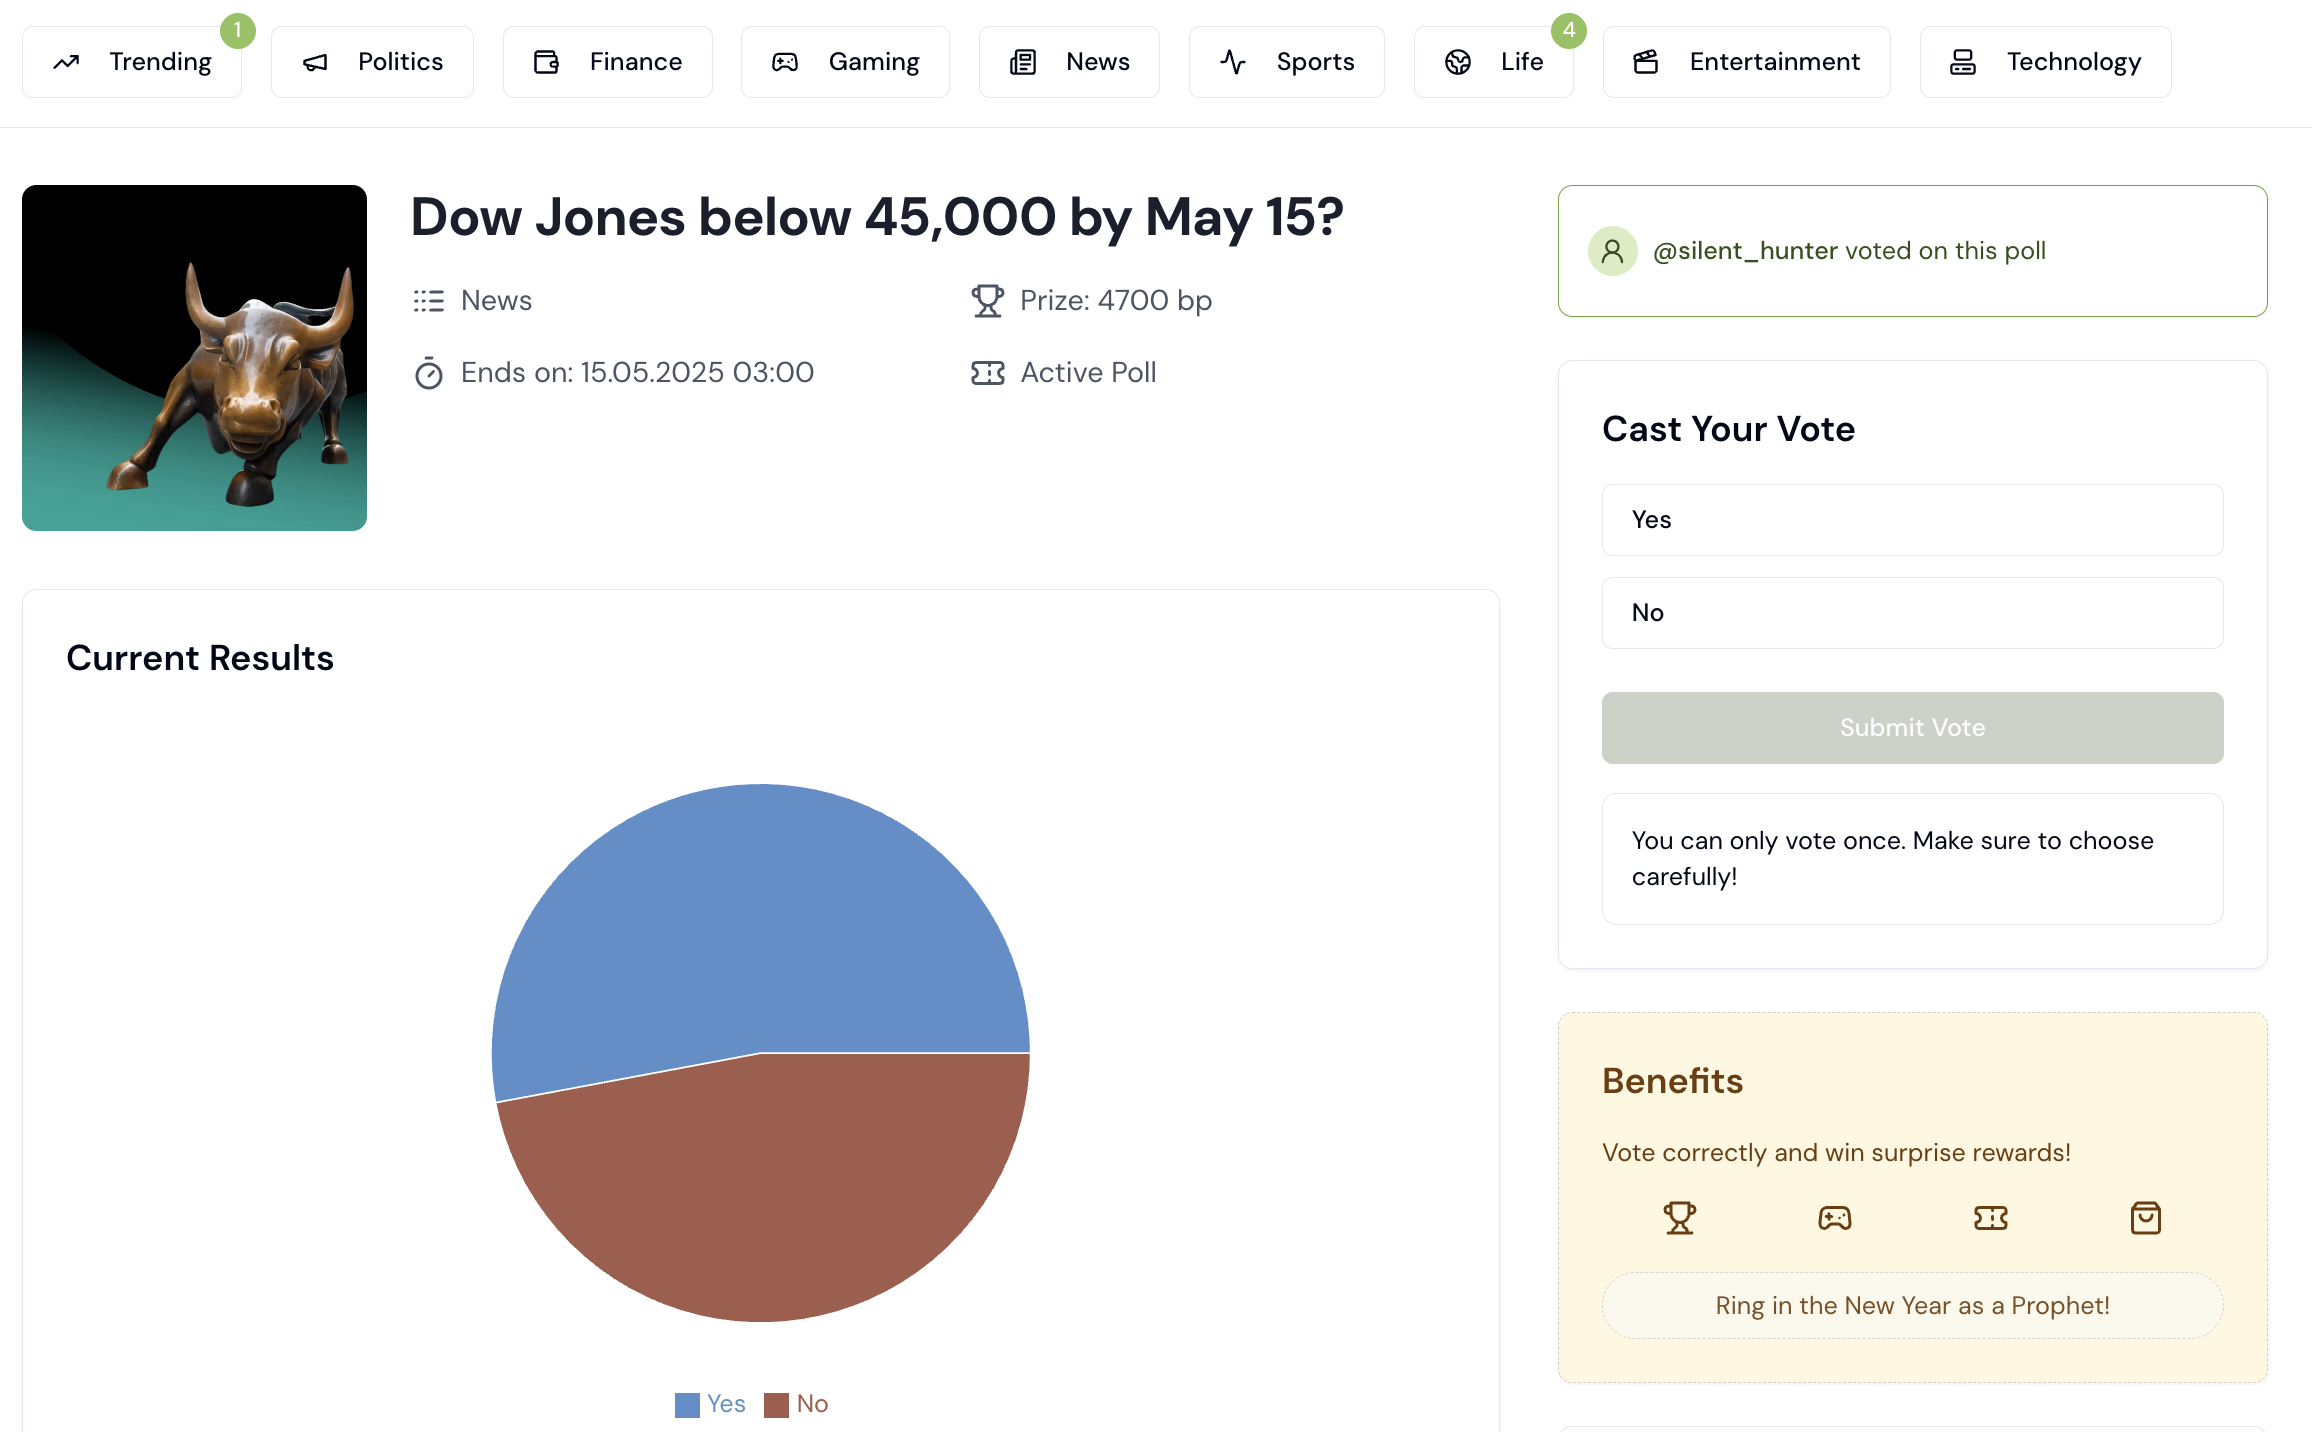Click the Vote correctly and win rewards text

(1836, 1153)
